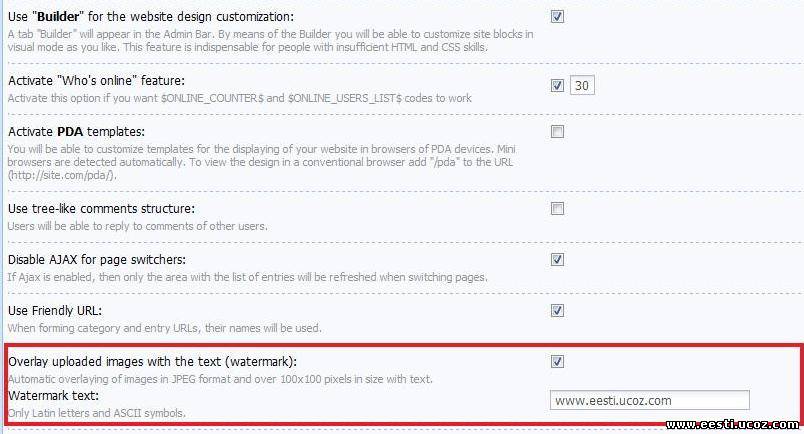Click "Overlay uploaded images with the text" label
The image size is (804, 434).
click(x=153, y=361)
